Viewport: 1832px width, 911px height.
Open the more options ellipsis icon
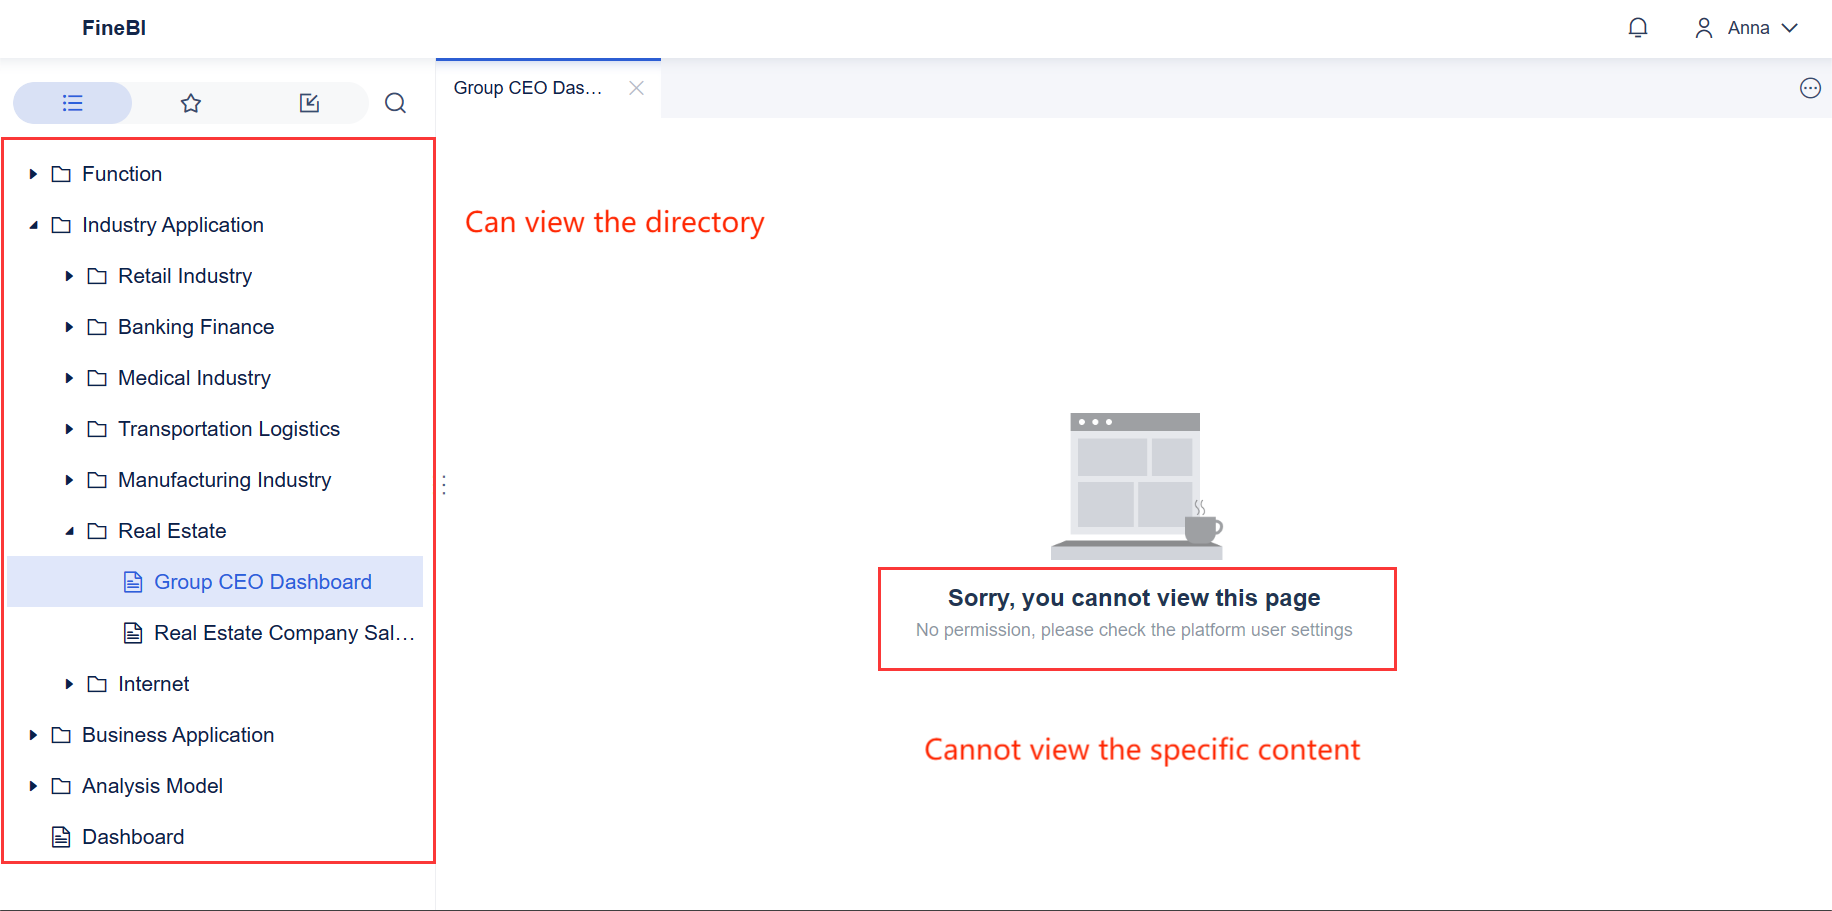tap(1810, 88)
